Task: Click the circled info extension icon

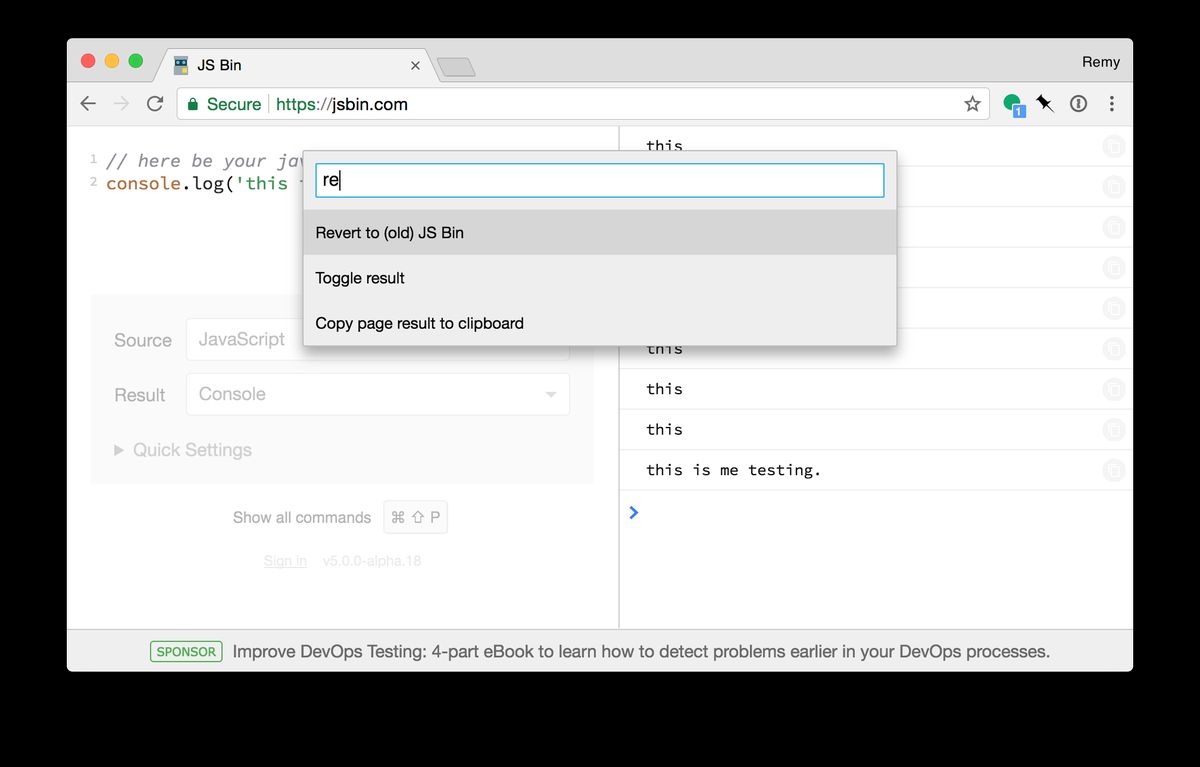Action: pyautogui.click(x=1078, y=104)
